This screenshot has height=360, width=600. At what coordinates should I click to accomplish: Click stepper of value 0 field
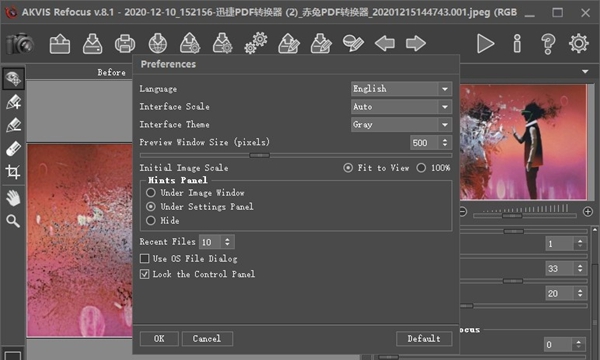[x=579, y=344]
